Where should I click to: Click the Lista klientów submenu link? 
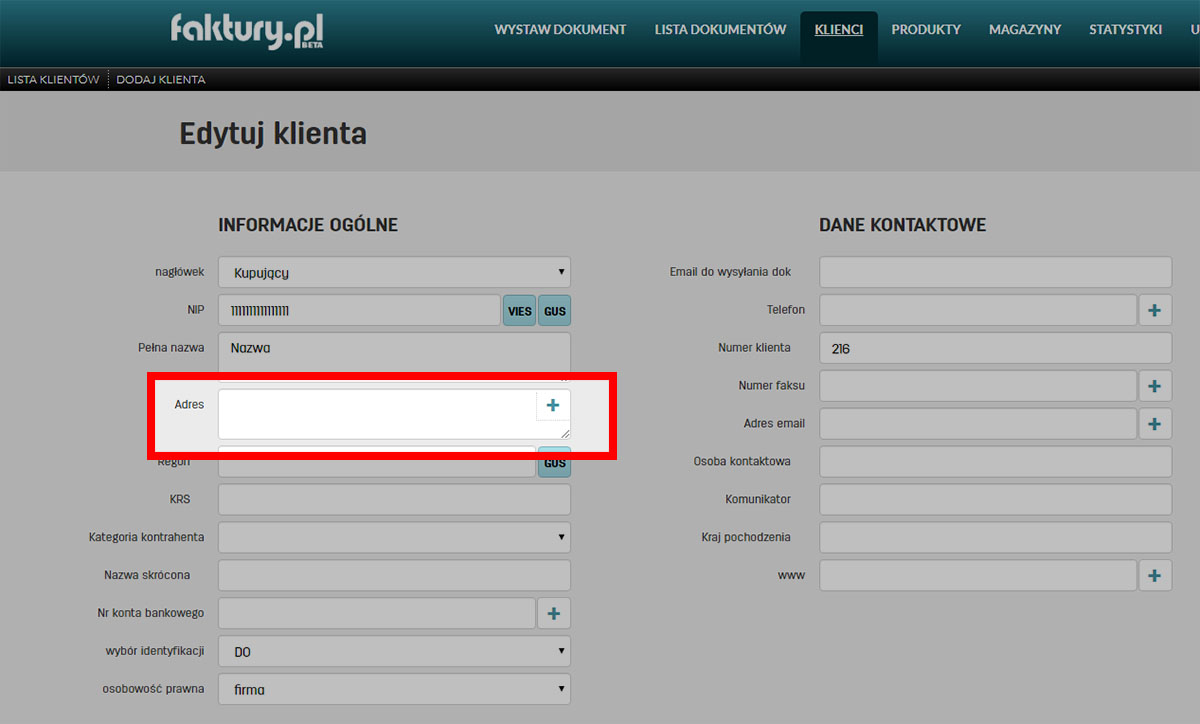[53, 80]
